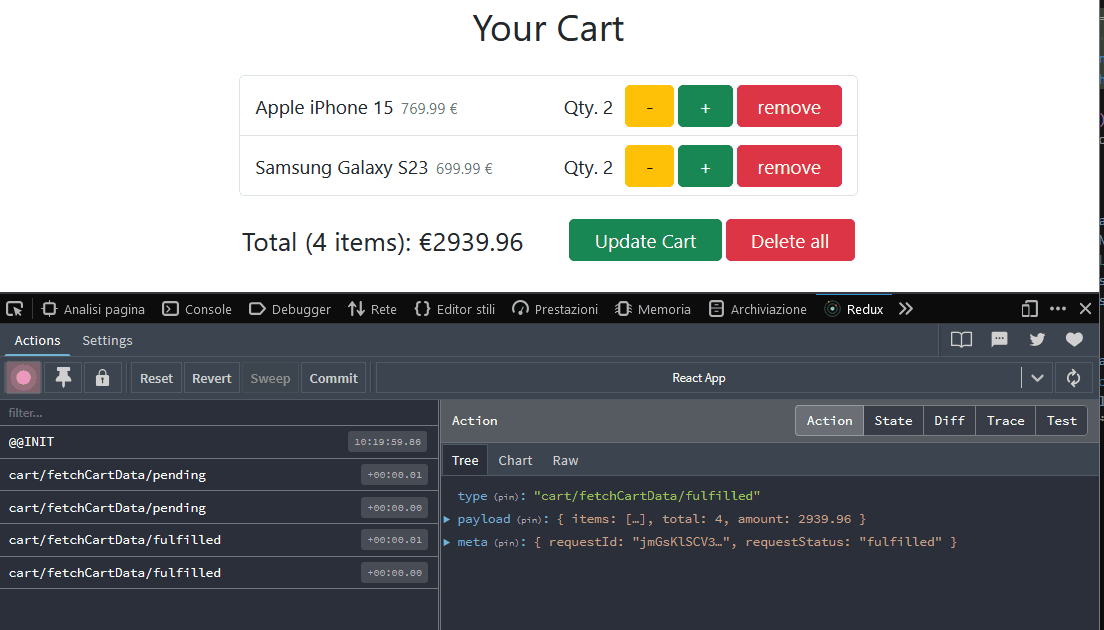Select the Raw sub-tab
This screenshot has height=630, width=1104.
[565, 460]
